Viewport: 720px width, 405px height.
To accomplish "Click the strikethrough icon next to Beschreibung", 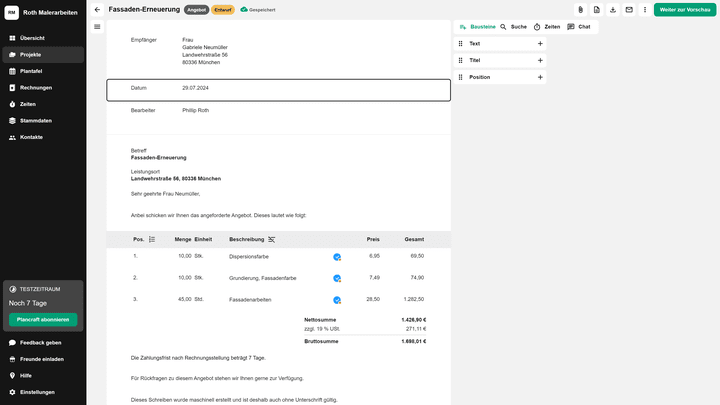I will click(271, 239).
